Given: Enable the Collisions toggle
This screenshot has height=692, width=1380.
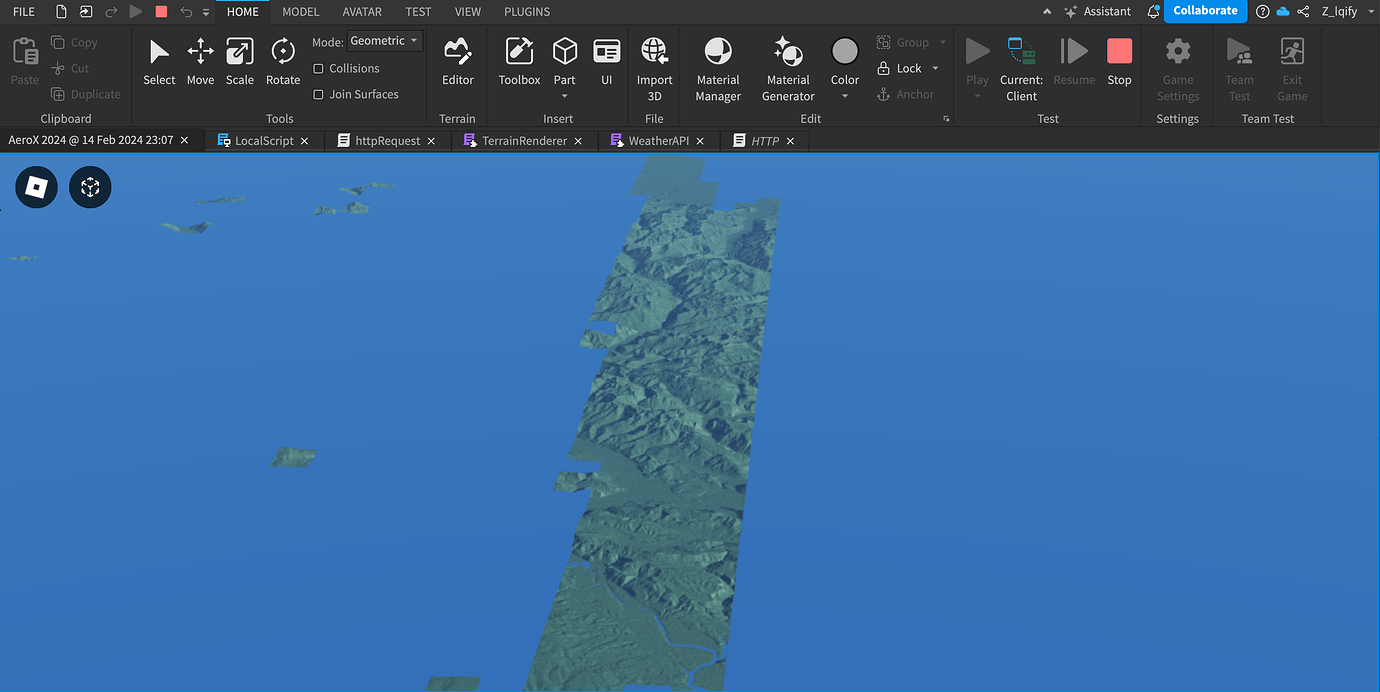Looking at the screenshot, I should tap(318, 68).
